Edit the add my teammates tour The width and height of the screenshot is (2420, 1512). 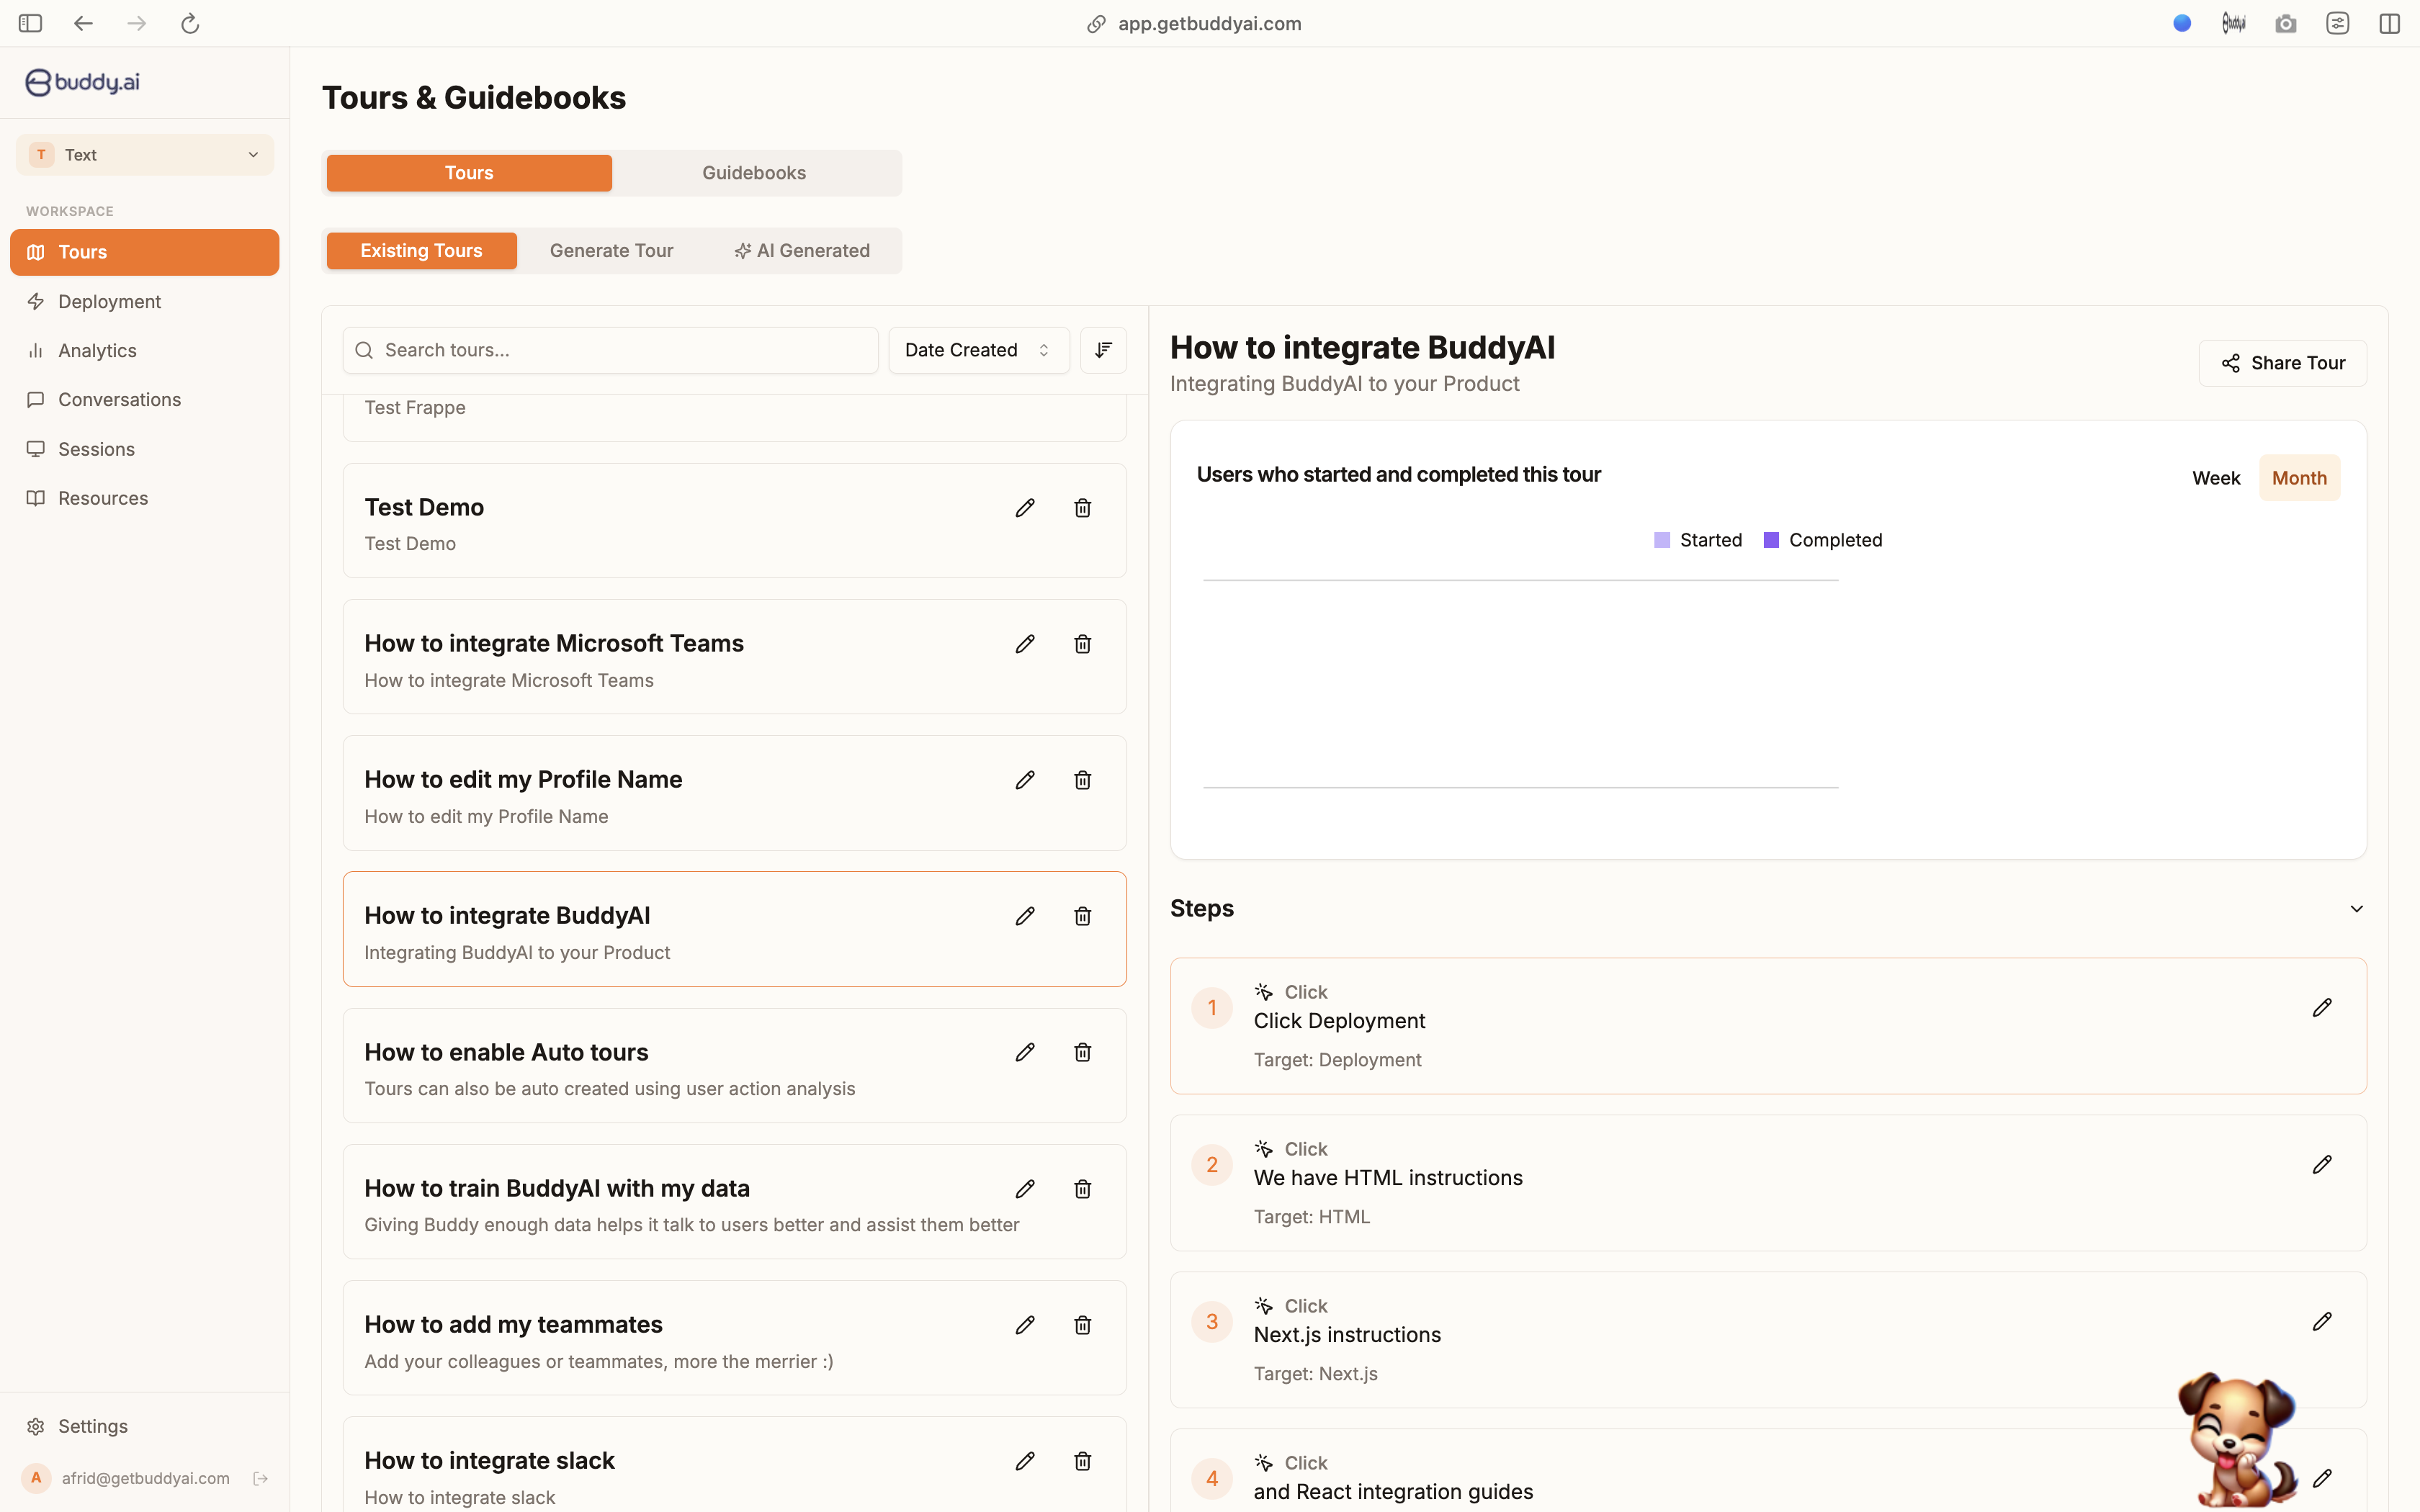[1025, 1325]
